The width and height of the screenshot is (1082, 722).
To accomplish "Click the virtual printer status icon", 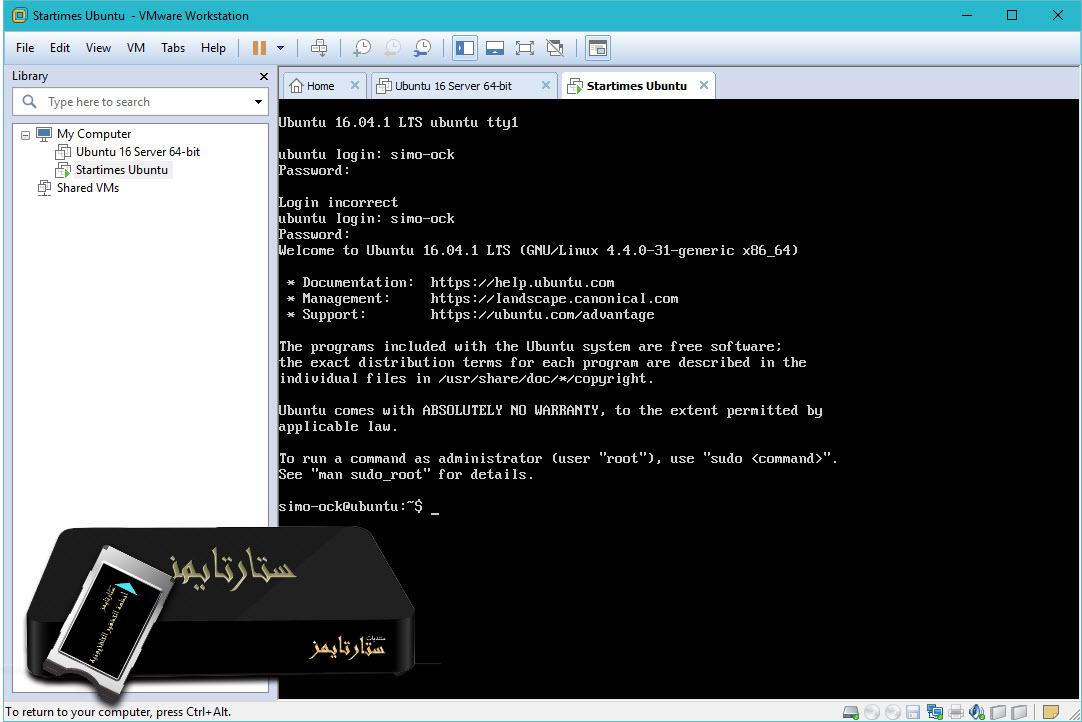I will point(957,713).
